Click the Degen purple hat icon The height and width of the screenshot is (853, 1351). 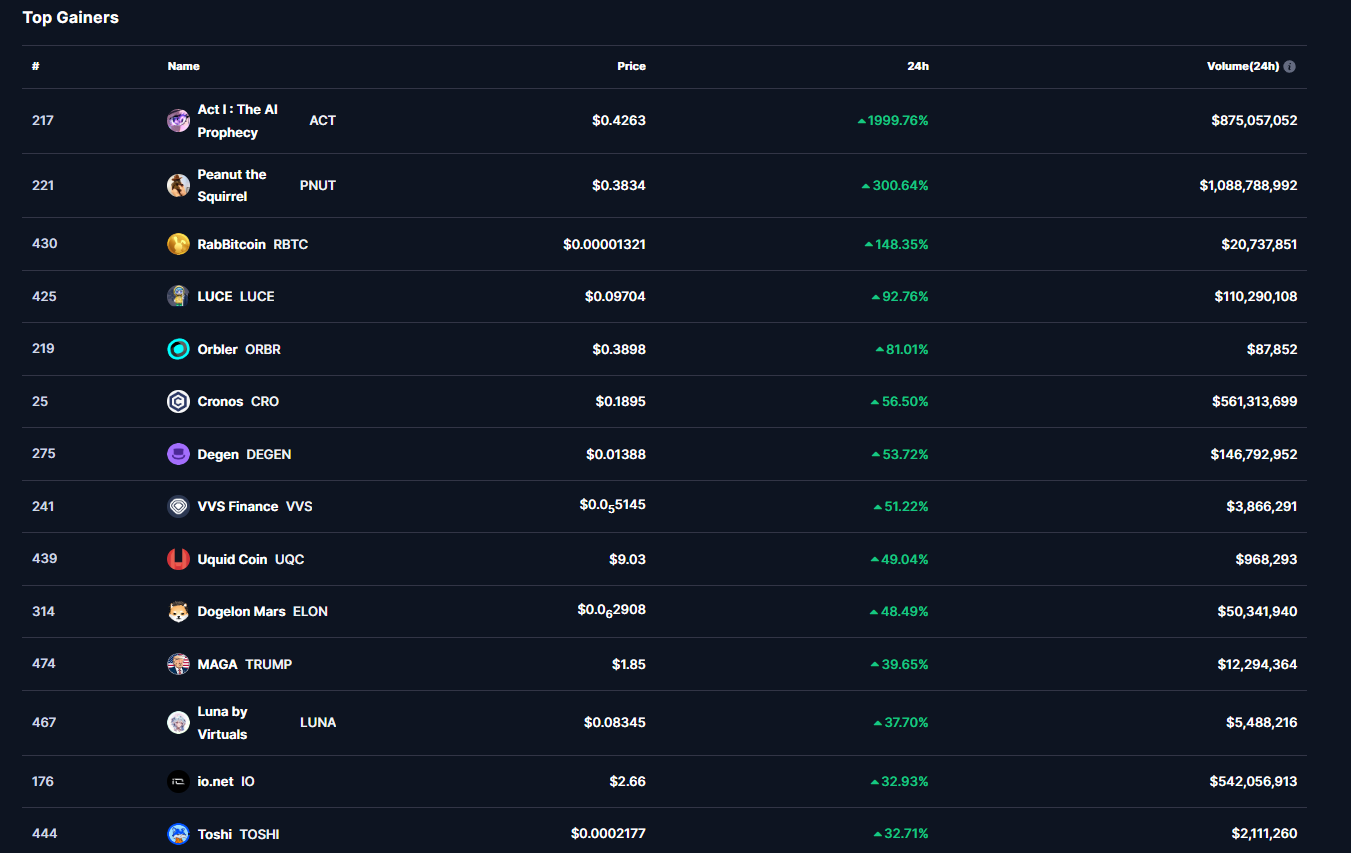tap(178, 454)
